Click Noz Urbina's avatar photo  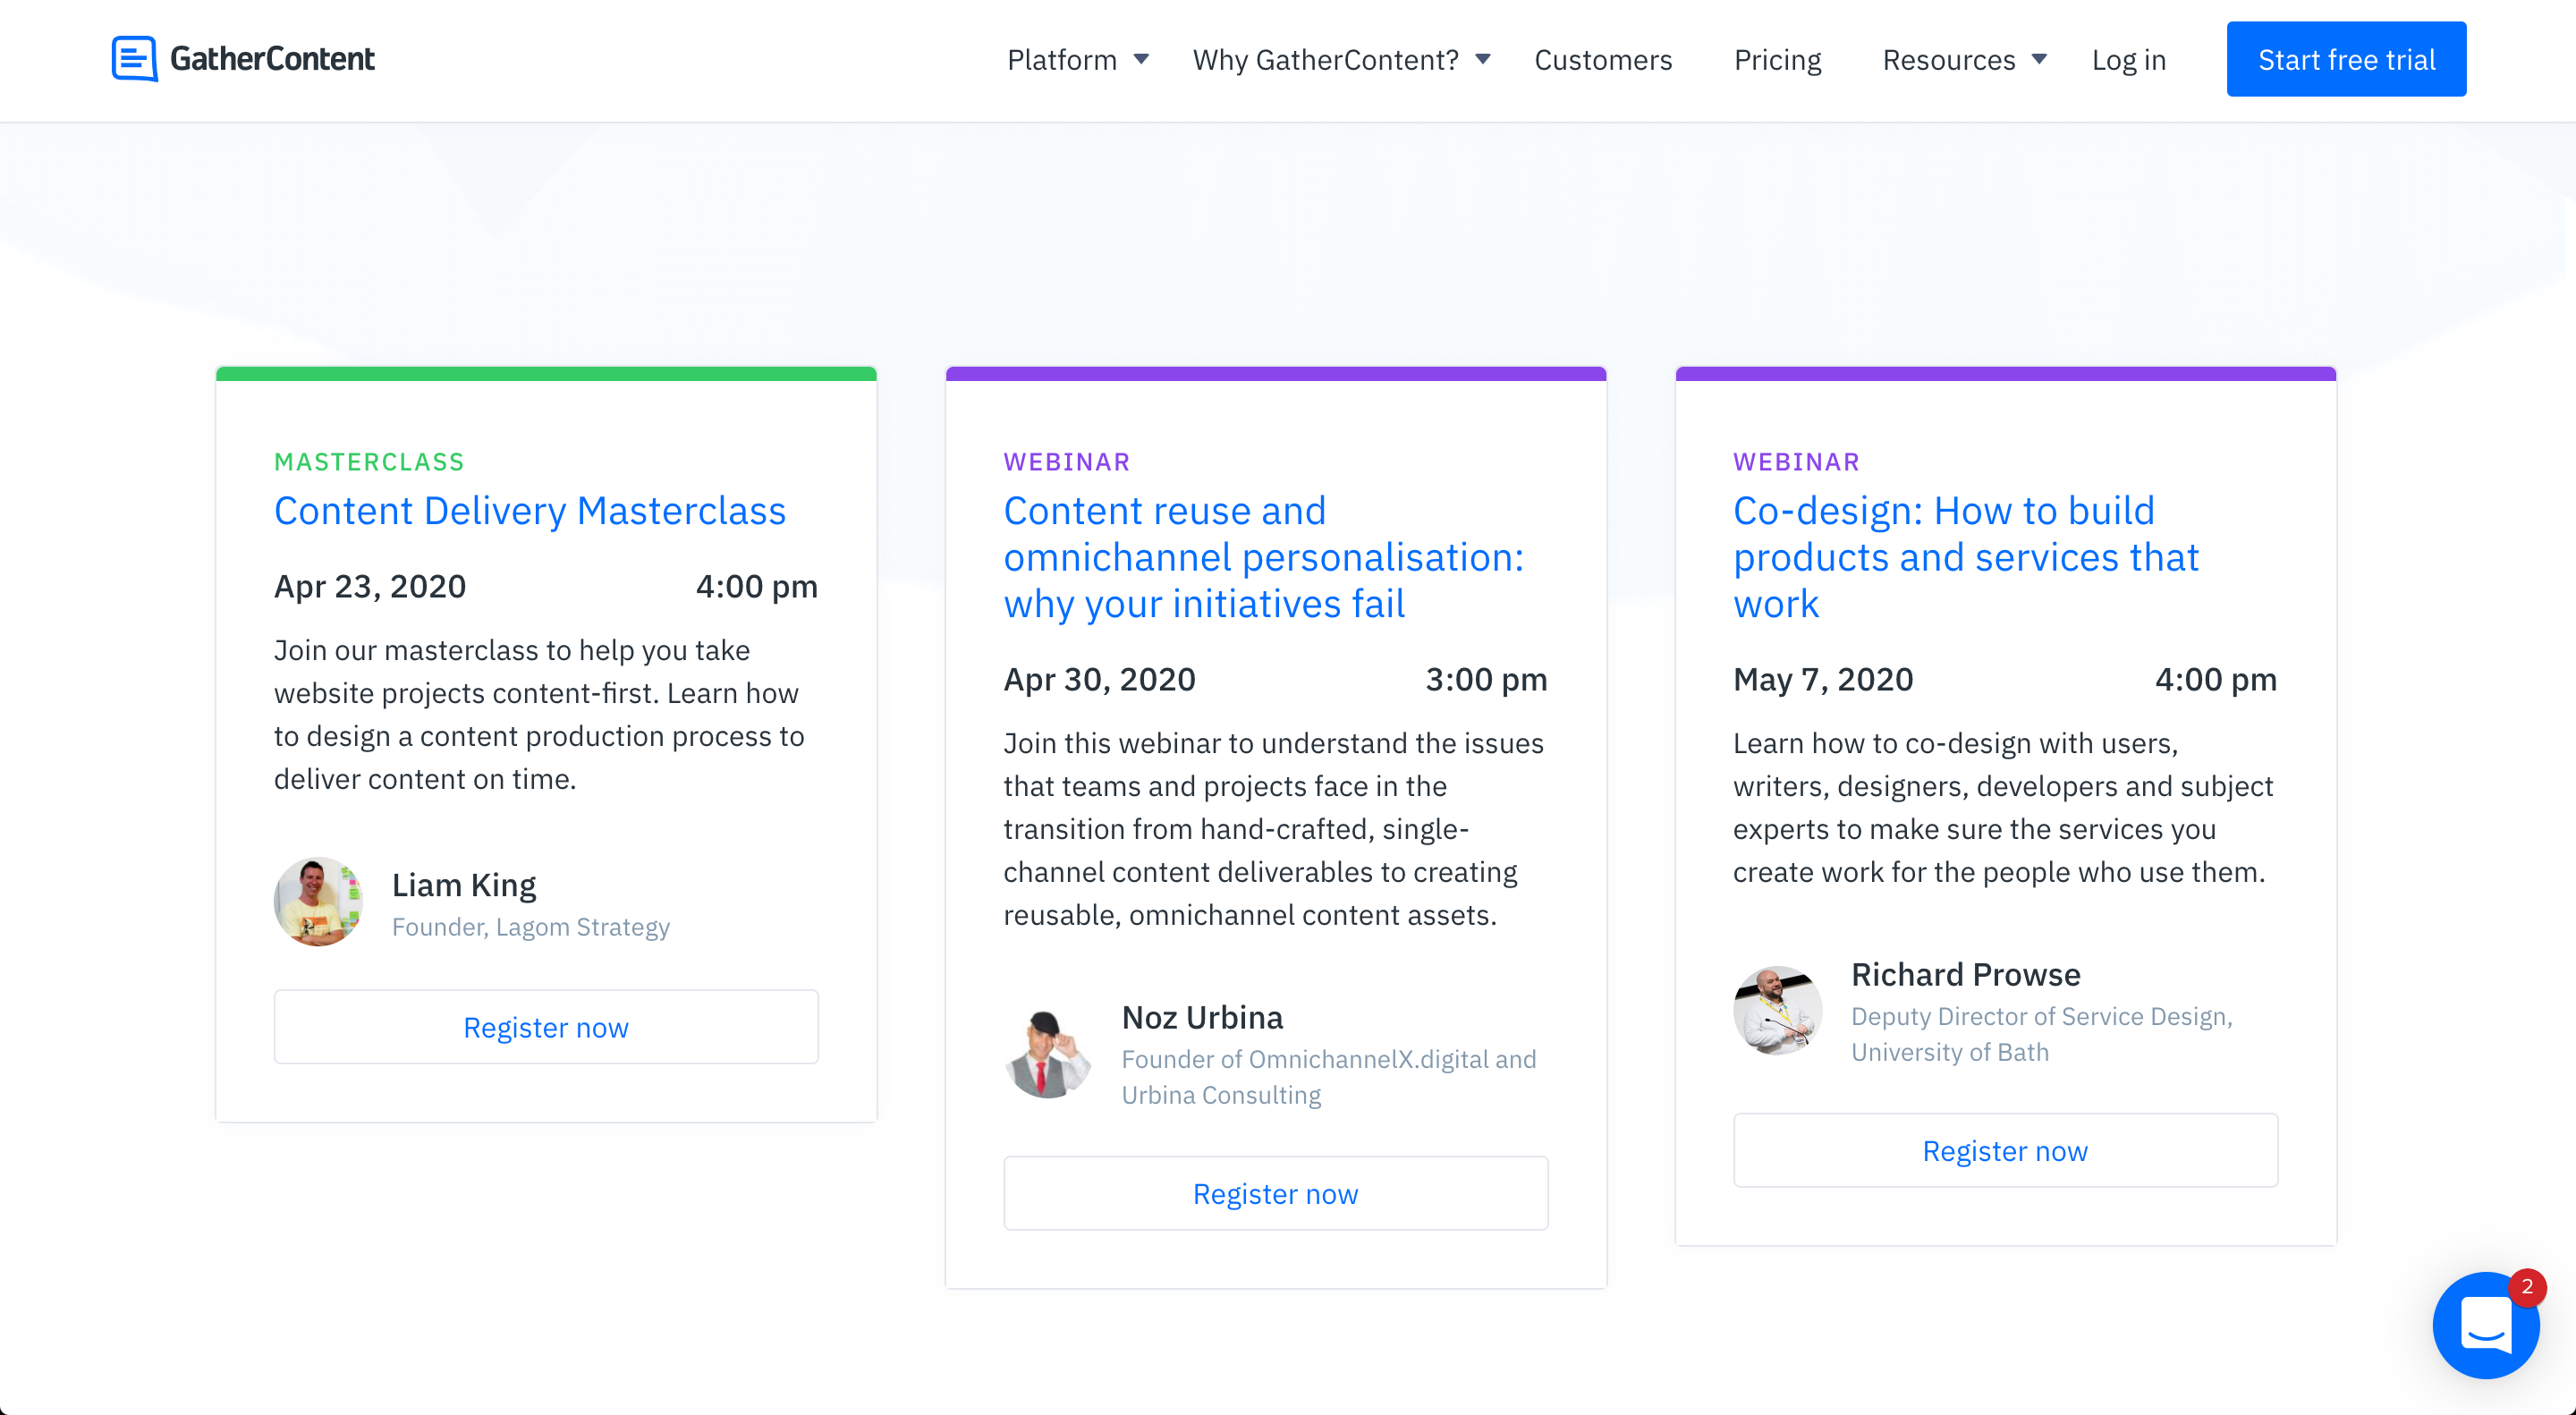click(x=1048, y=1055)
